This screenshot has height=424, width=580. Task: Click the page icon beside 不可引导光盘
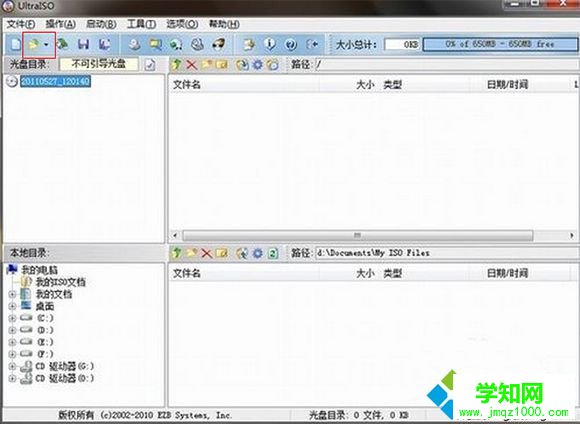[x=150, y=65]
